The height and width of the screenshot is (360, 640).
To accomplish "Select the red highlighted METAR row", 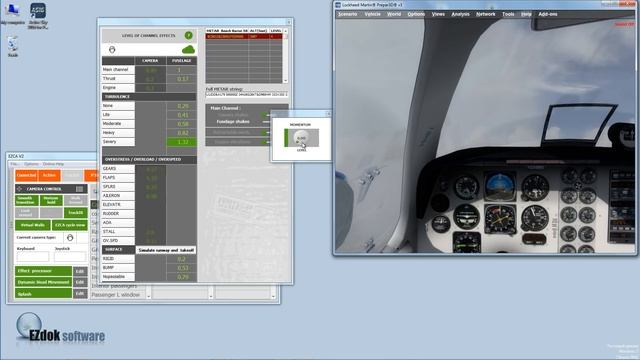I will 244,36.
